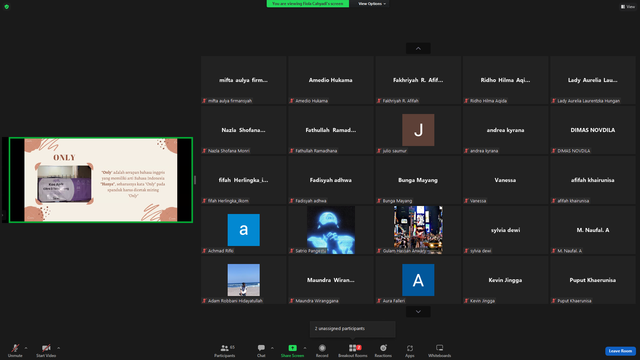Open video options arrow next to Start Video

tap(59, 348)
